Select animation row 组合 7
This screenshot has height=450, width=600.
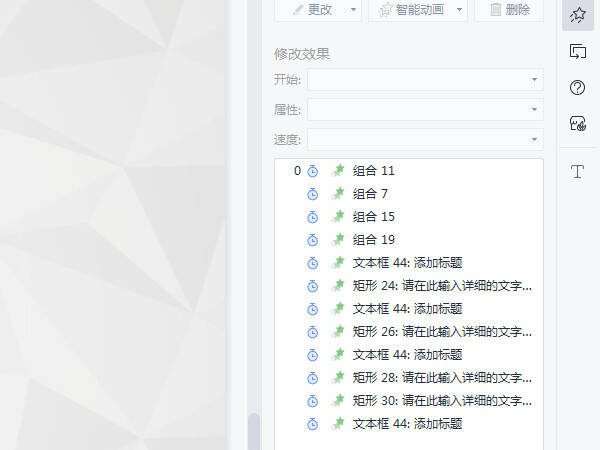[x=409, y=194]
